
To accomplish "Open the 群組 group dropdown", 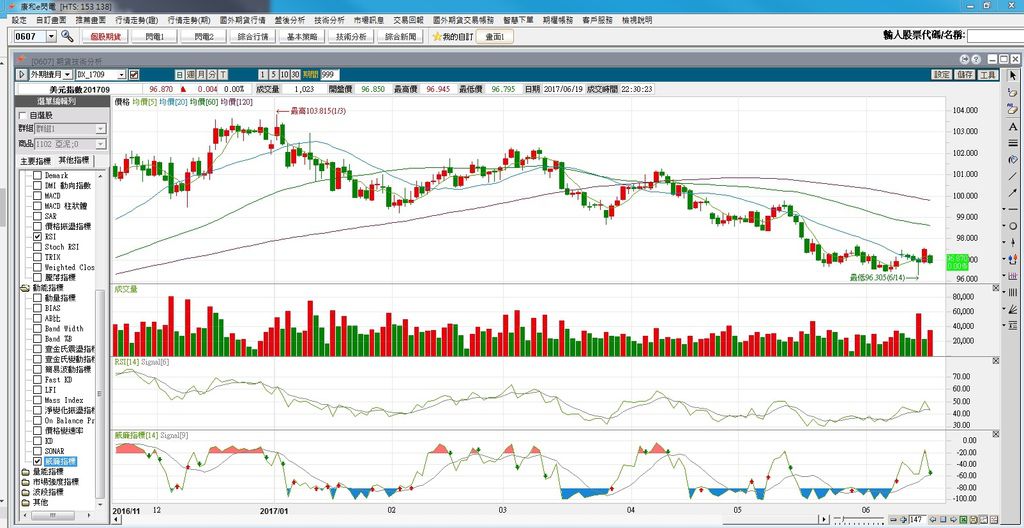I will click(101, 129).
